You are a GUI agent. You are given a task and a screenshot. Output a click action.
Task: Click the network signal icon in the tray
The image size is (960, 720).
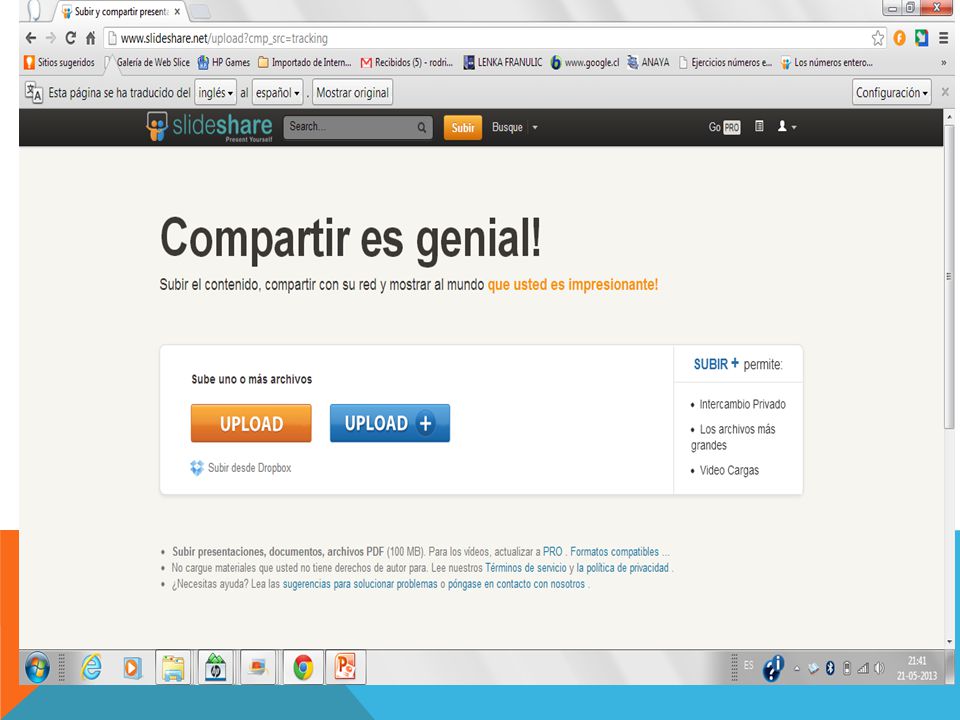[x=863, y=668]
